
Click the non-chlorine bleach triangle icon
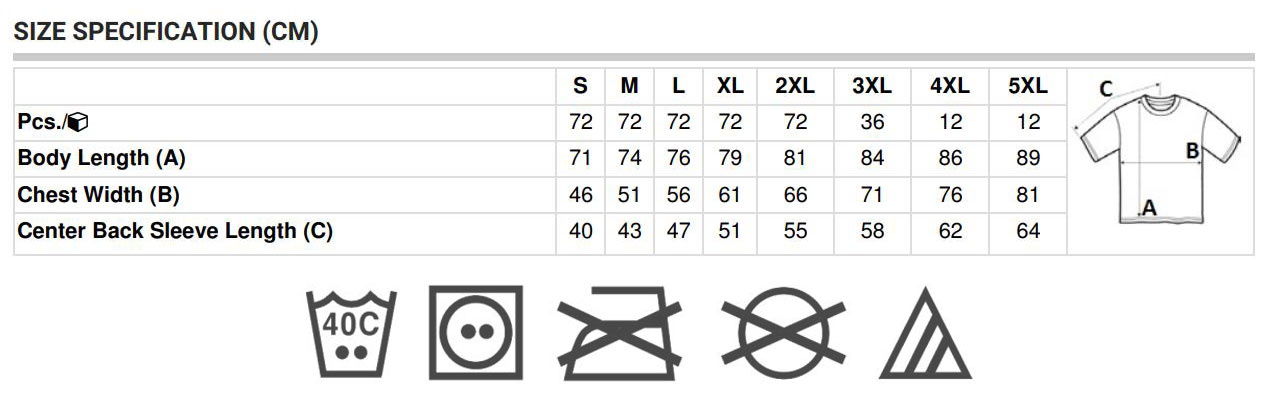click(924, 333)
